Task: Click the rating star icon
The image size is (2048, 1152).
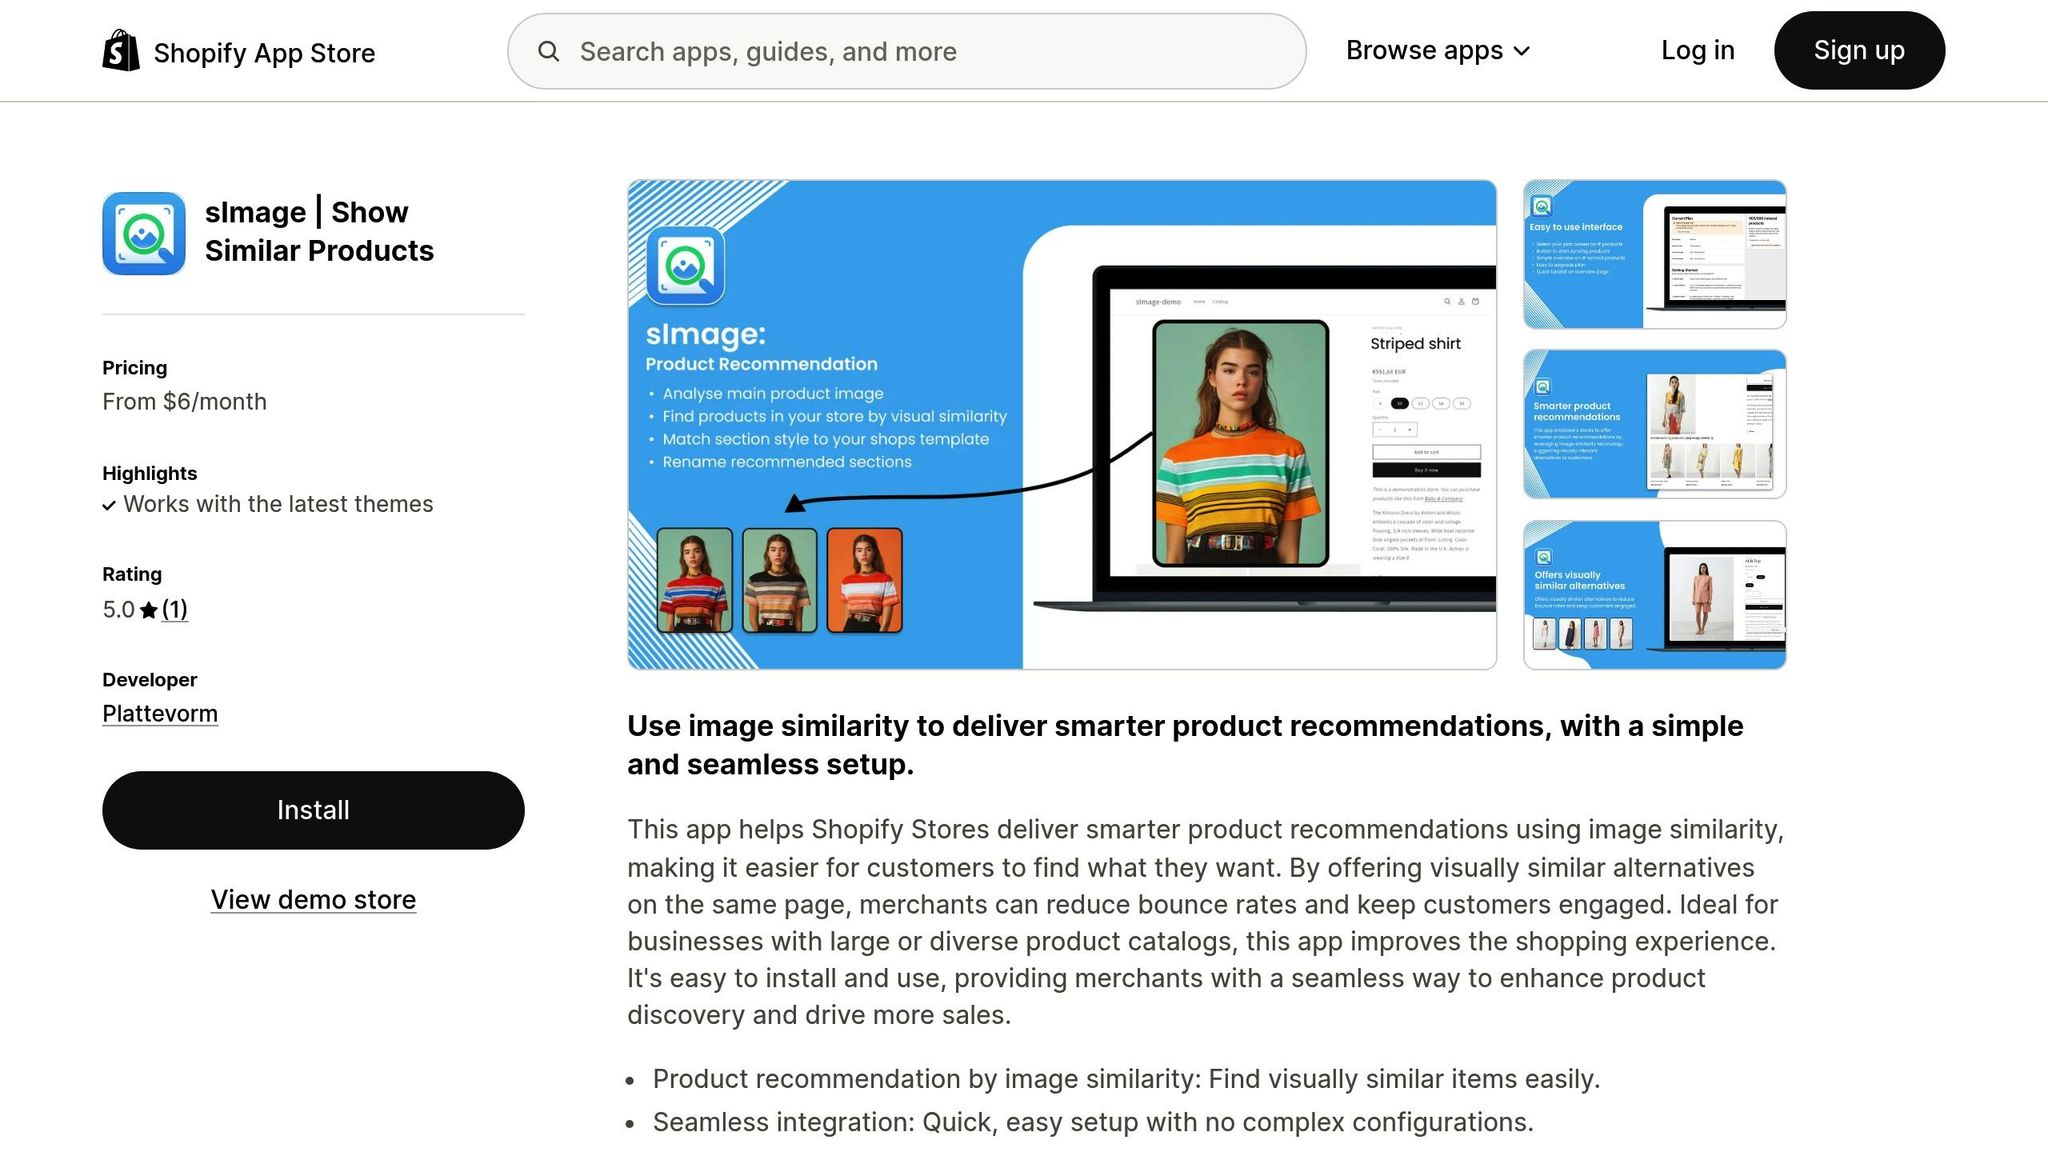Action: click(x=149, y=610)
